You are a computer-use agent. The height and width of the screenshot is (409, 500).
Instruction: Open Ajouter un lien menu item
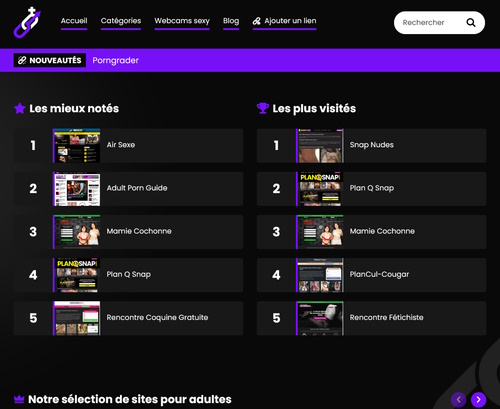pyautogui.click(x=284, y=21)
